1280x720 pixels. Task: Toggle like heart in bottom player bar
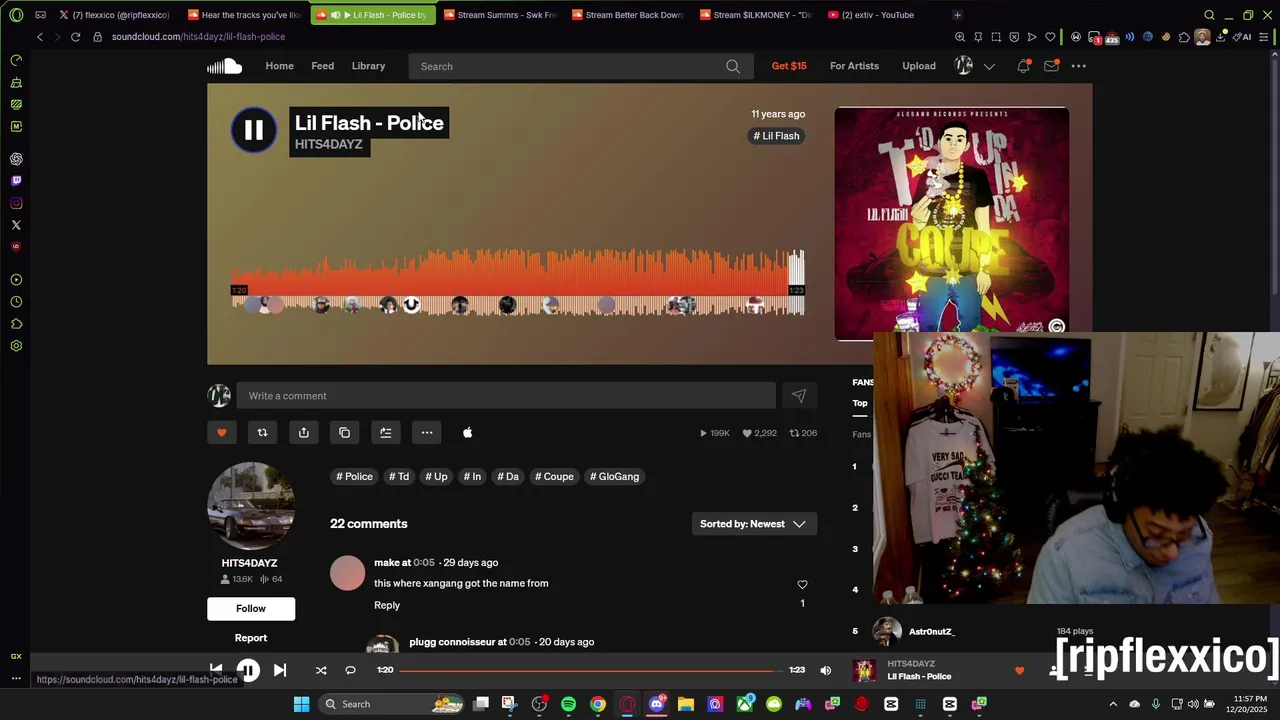[x=1019, y=671]
